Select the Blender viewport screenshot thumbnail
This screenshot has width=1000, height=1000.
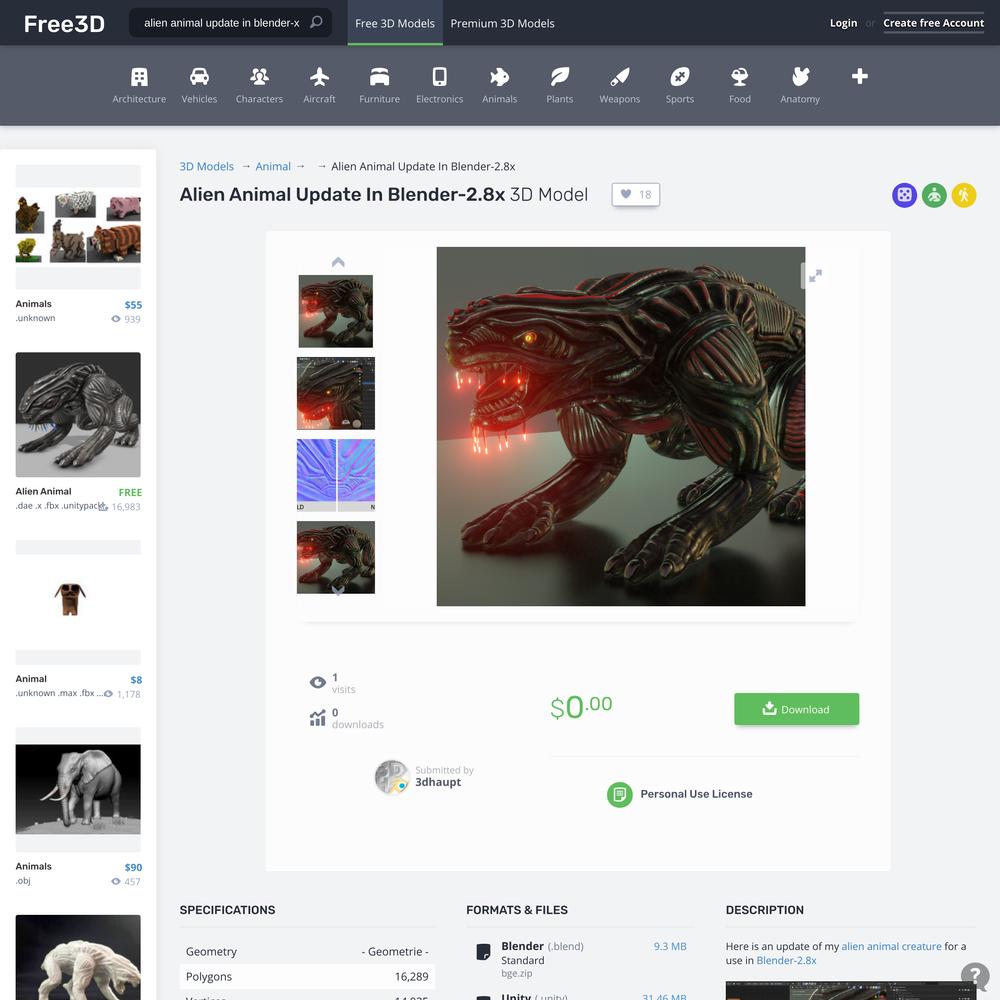point(336,393)
